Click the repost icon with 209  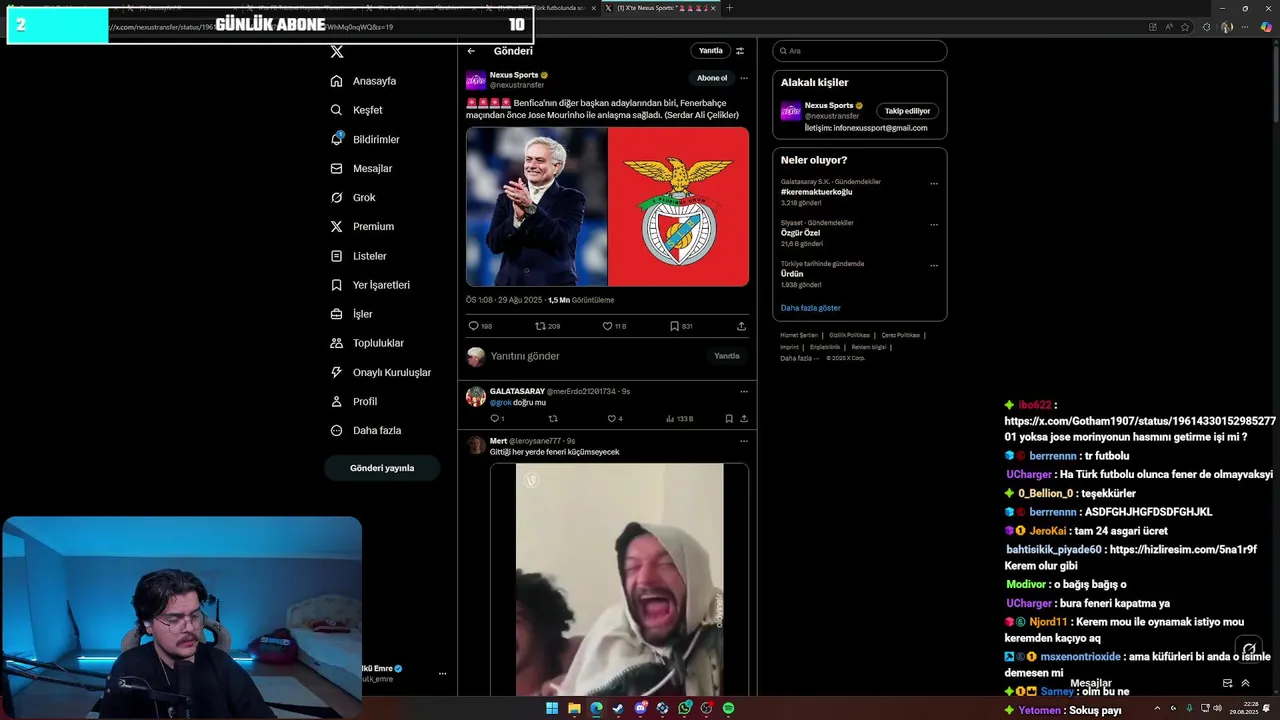547,326
